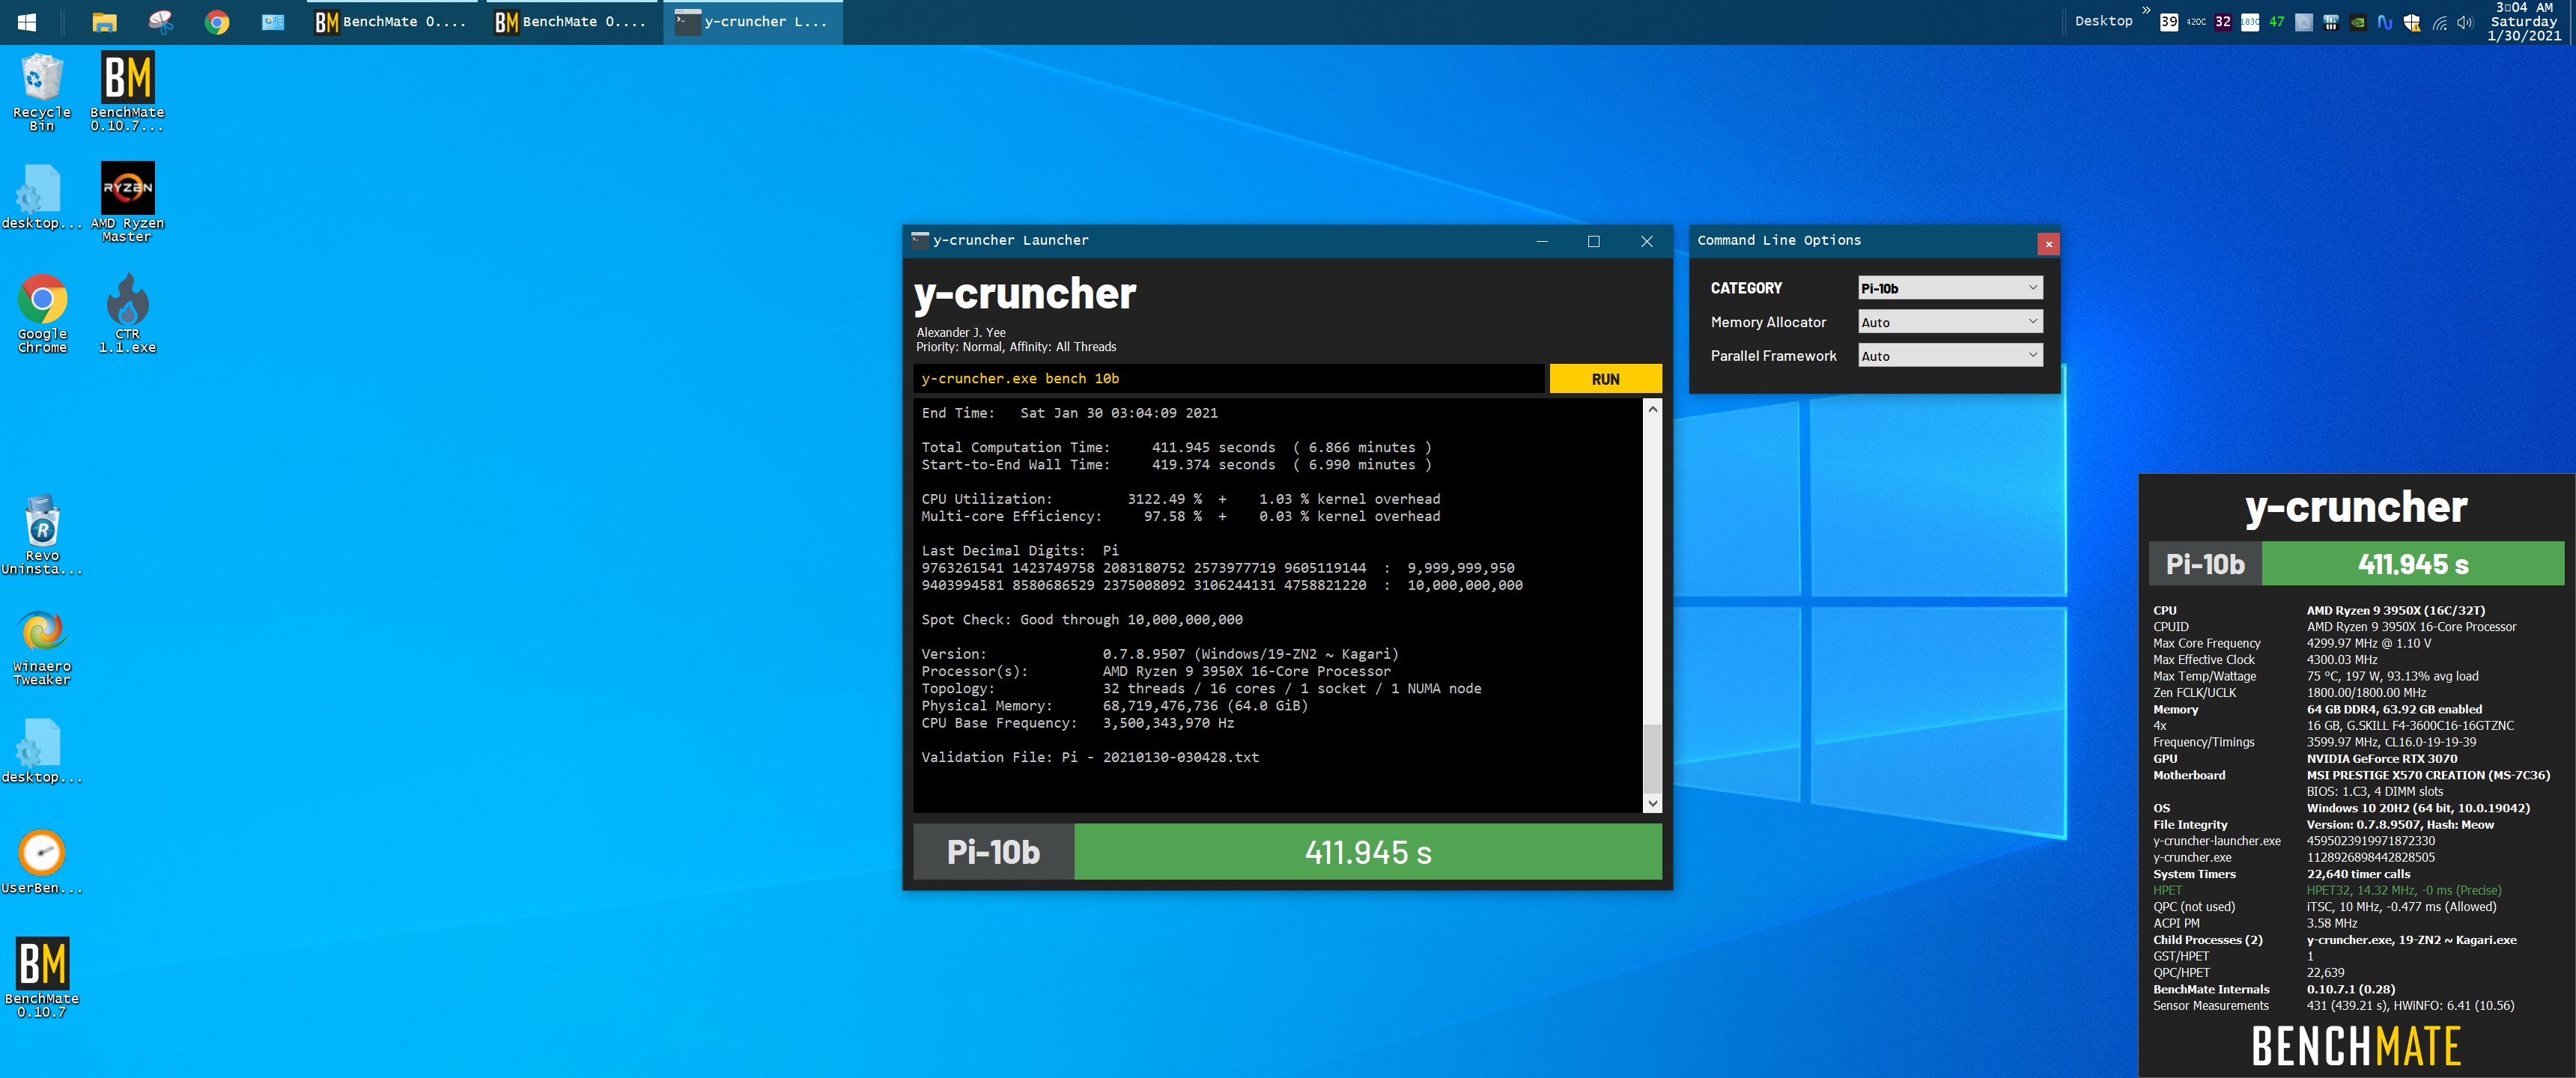Expand the Desktop toolbar chevron
Viewport: 2576px width, 1078px height.
tap(2145, 10)
